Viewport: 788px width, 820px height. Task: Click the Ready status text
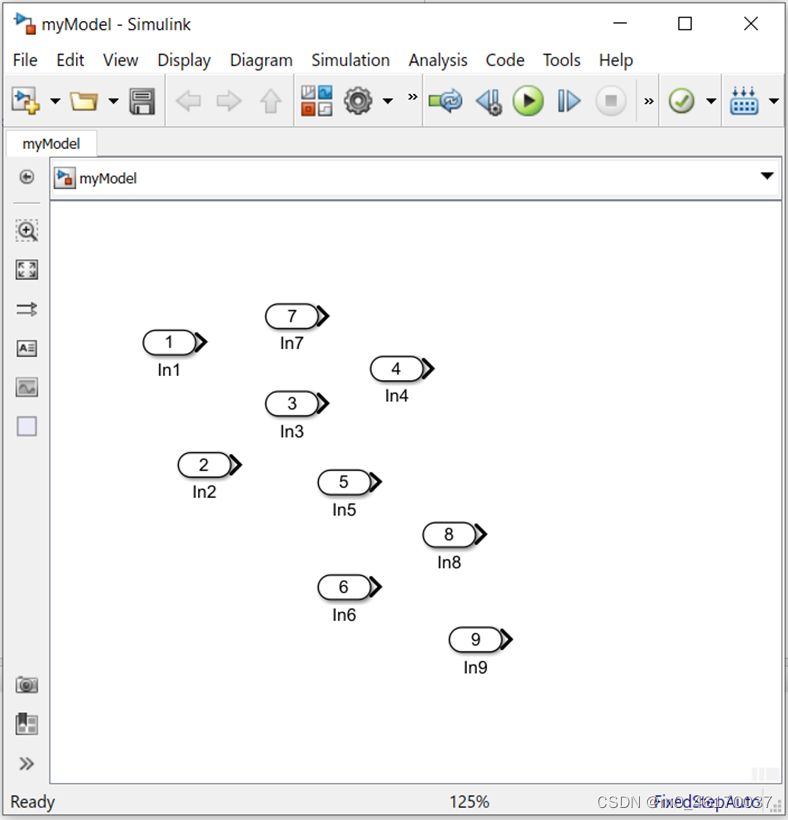(x=32, y=802)
